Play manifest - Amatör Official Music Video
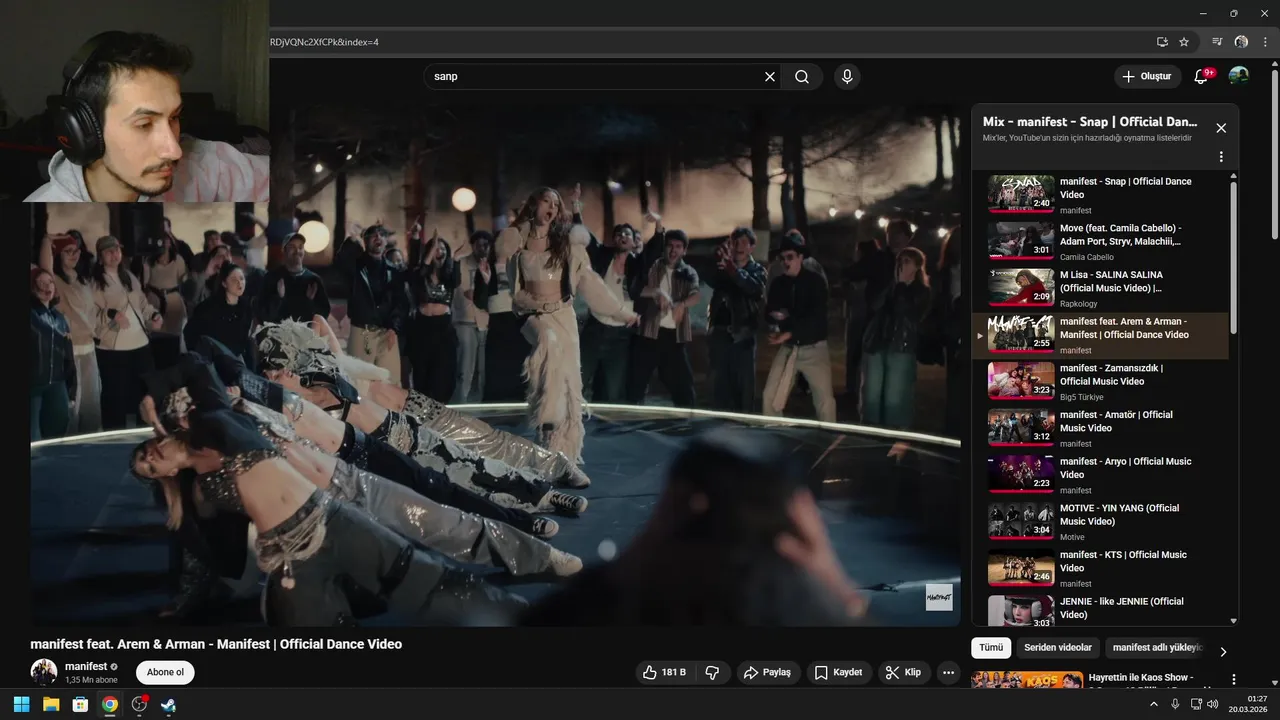1280x720 pixels. (x=1101, y=427)
